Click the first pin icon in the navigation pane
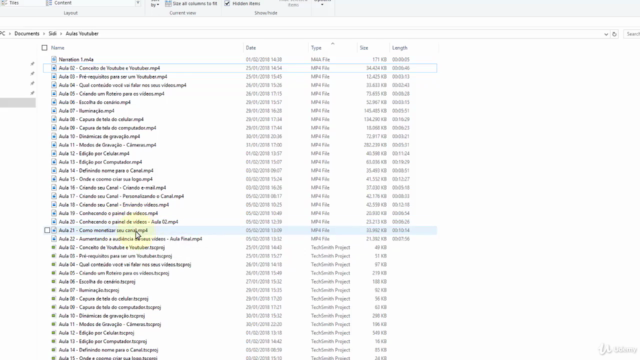This screenshot has height=360, width=640. click(x=32, y=64)
